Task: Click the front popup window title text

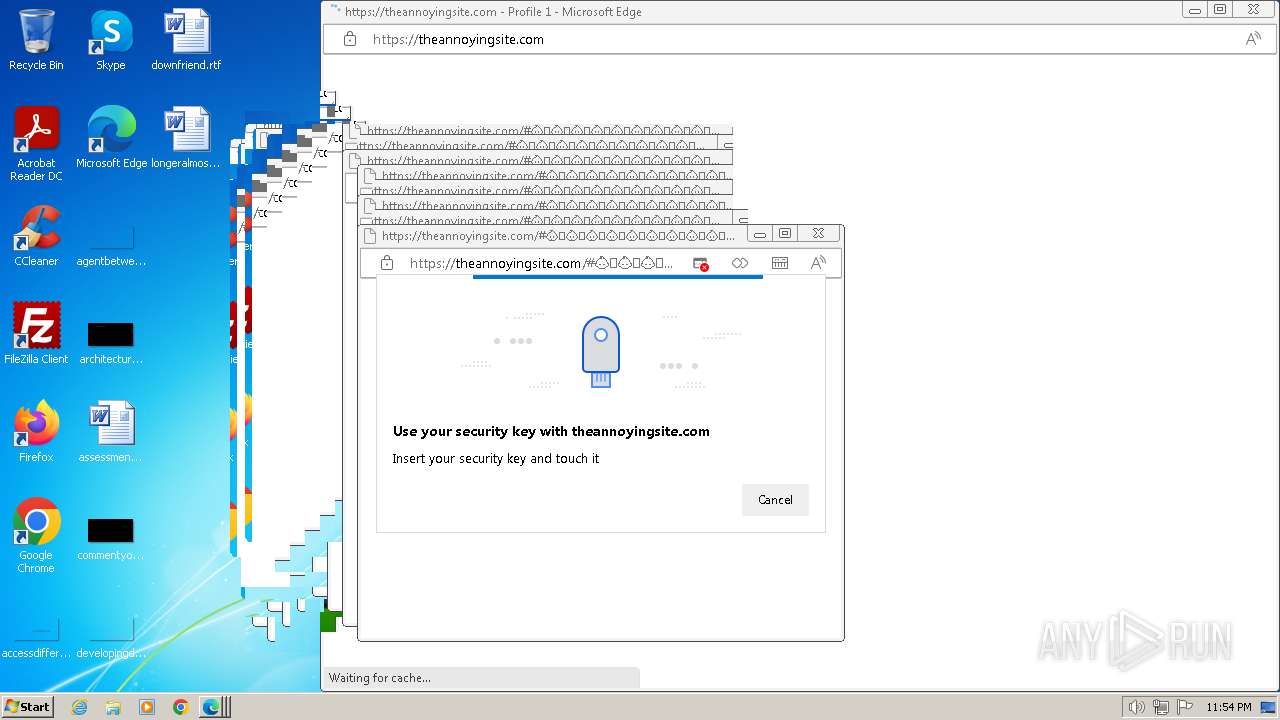Action: click(559, 236)
